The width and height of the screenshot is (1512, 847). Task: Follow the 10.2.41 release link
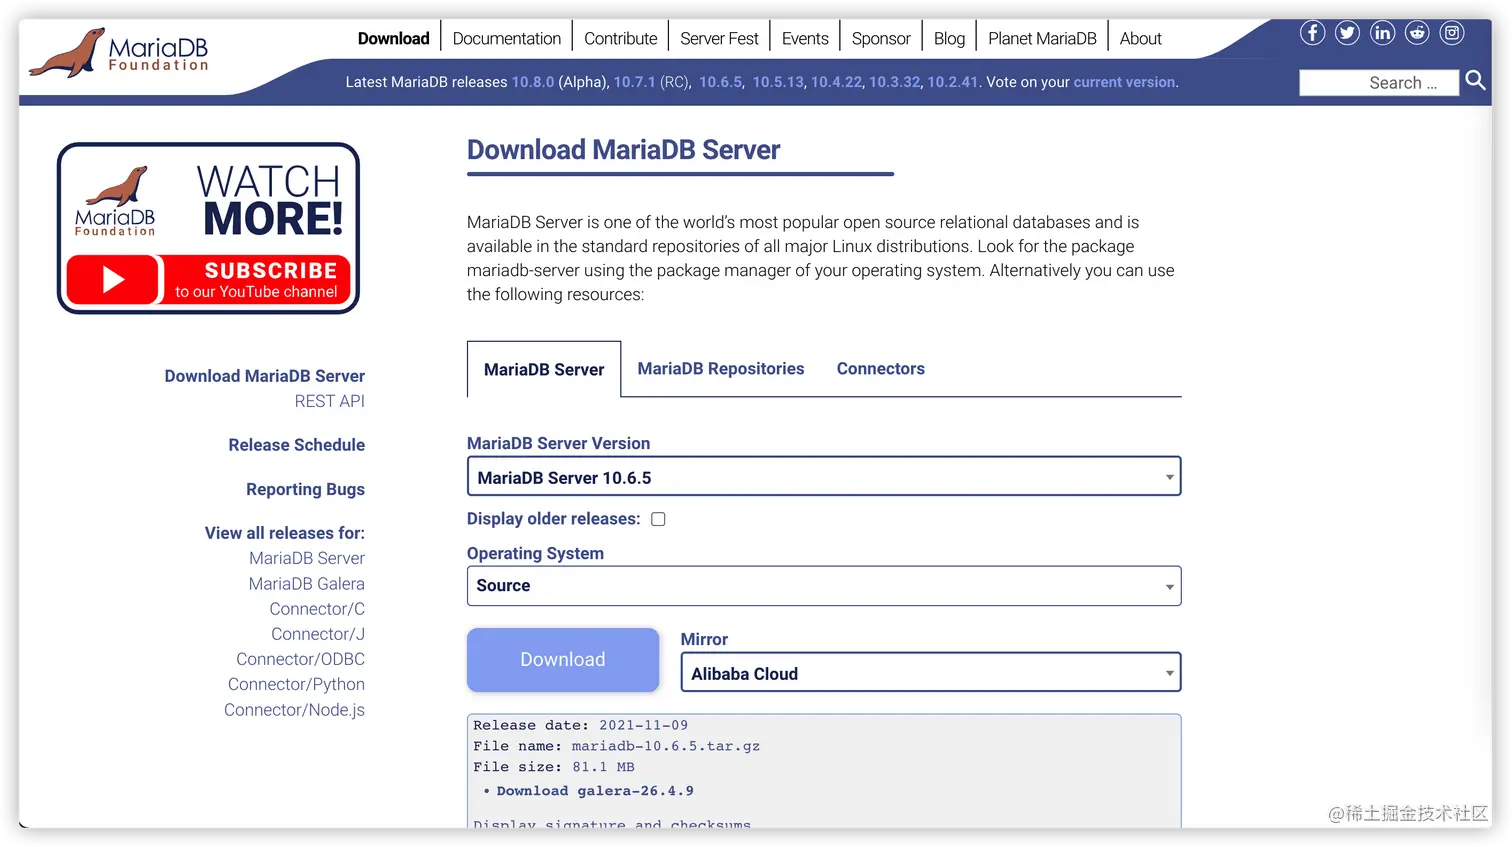(x=953, y=82)
